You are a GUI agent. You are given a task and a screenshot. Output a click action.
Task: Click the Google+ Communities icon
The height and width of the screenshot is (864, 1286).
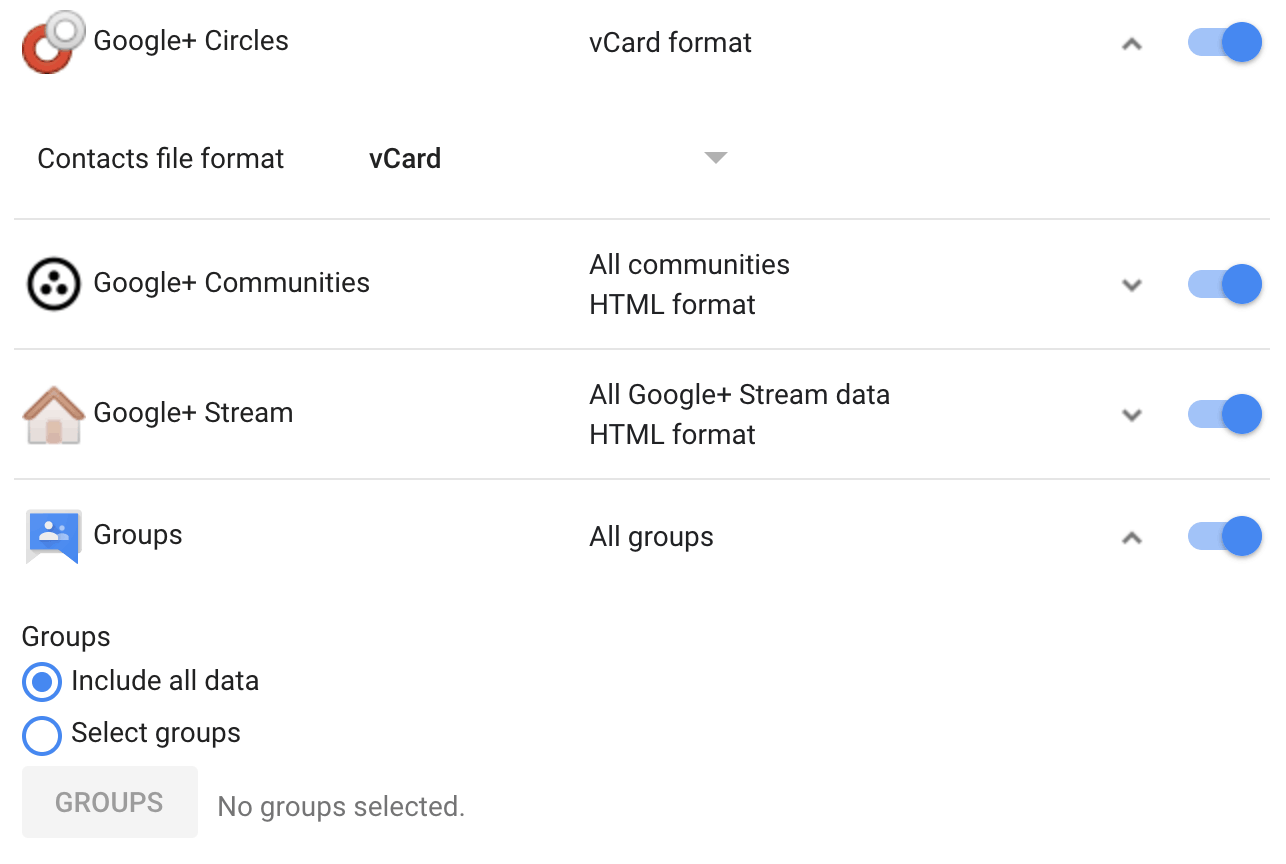coord(53,284)
